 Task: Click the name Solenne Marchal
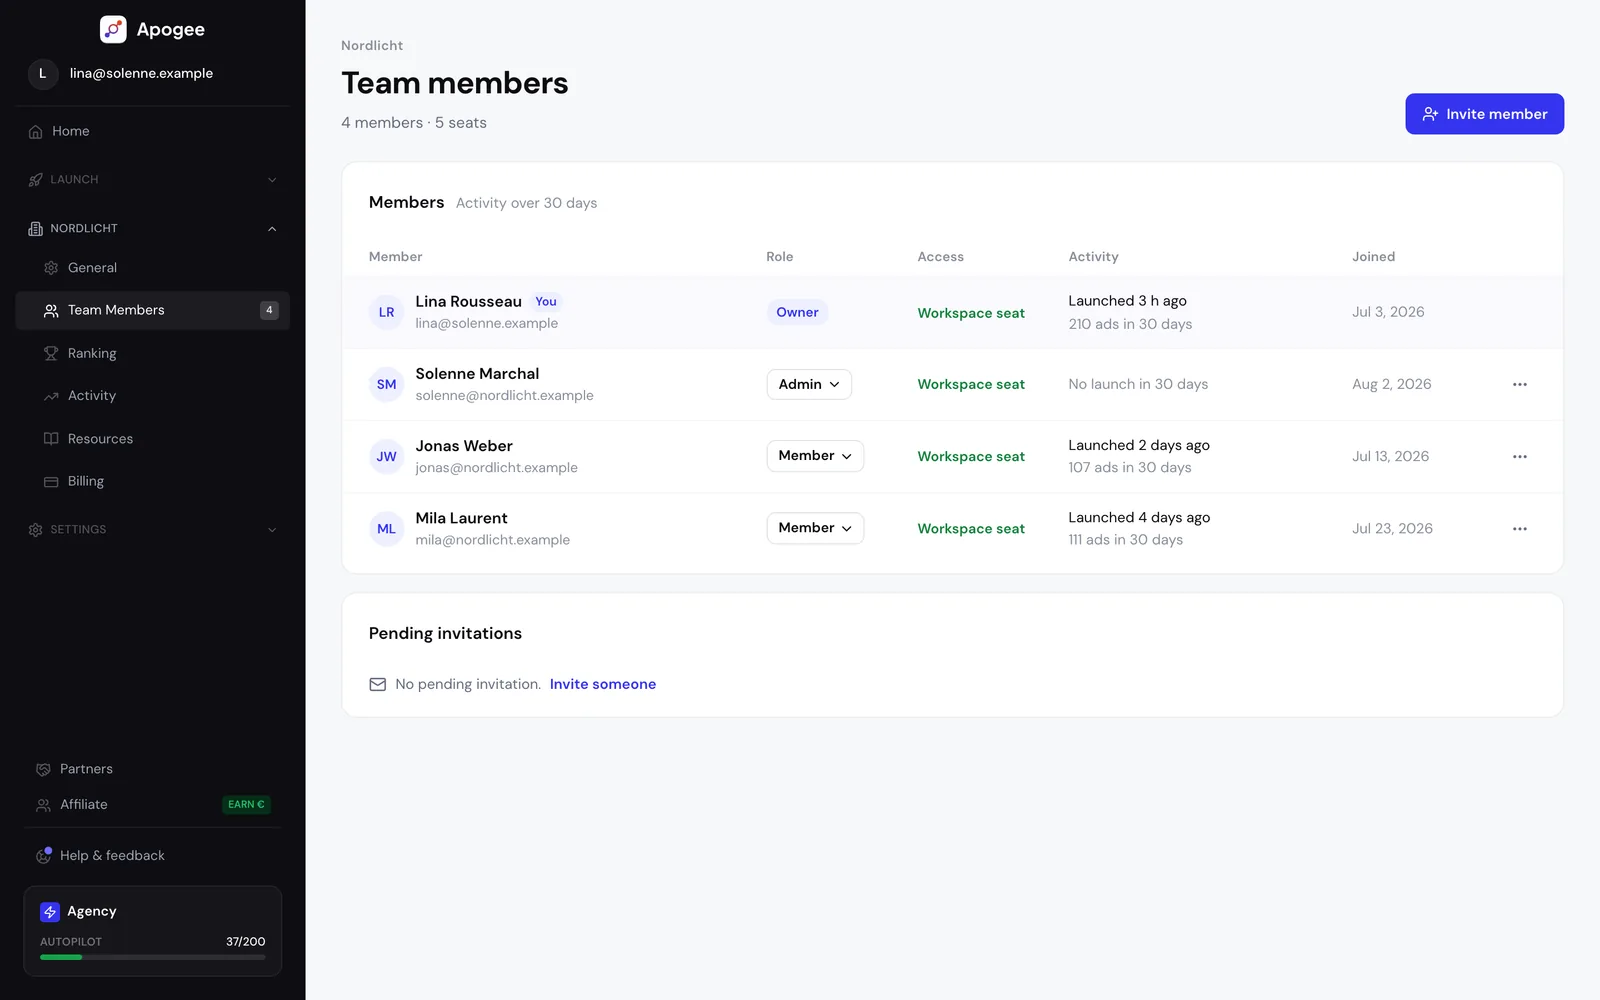point(477,374)
